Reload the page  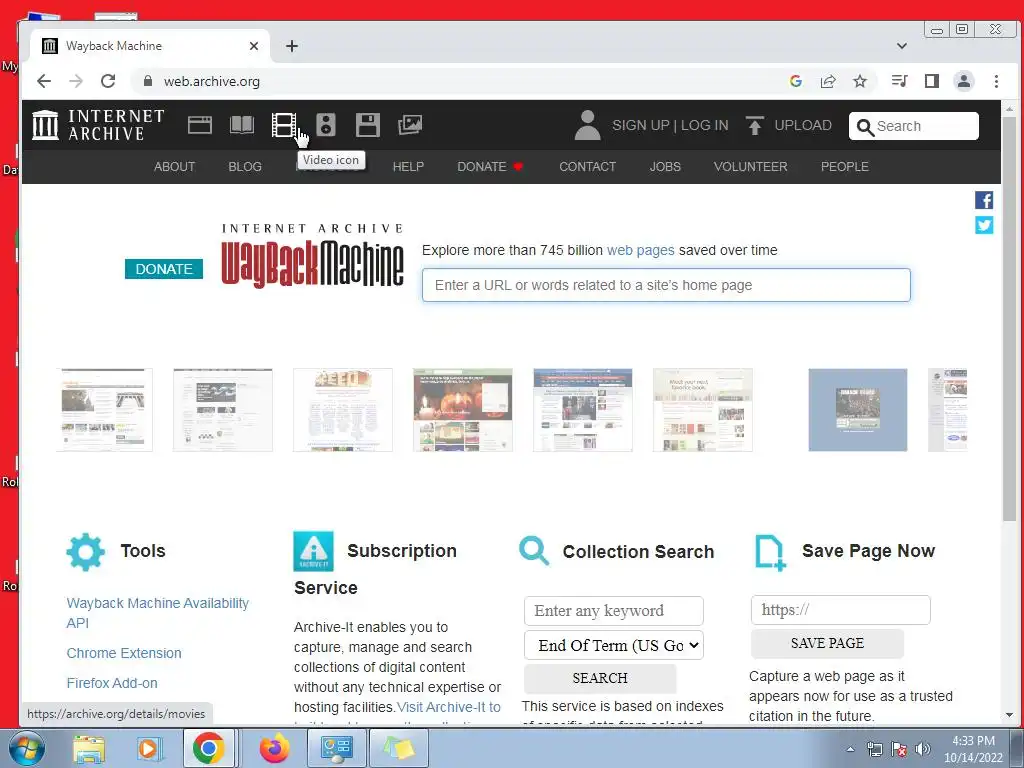pos(108,81)
